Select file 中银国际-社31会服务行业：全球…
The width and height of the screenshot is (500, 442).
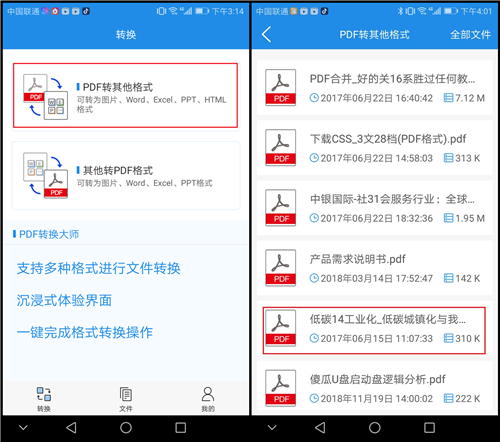click(x=375, y=208)
